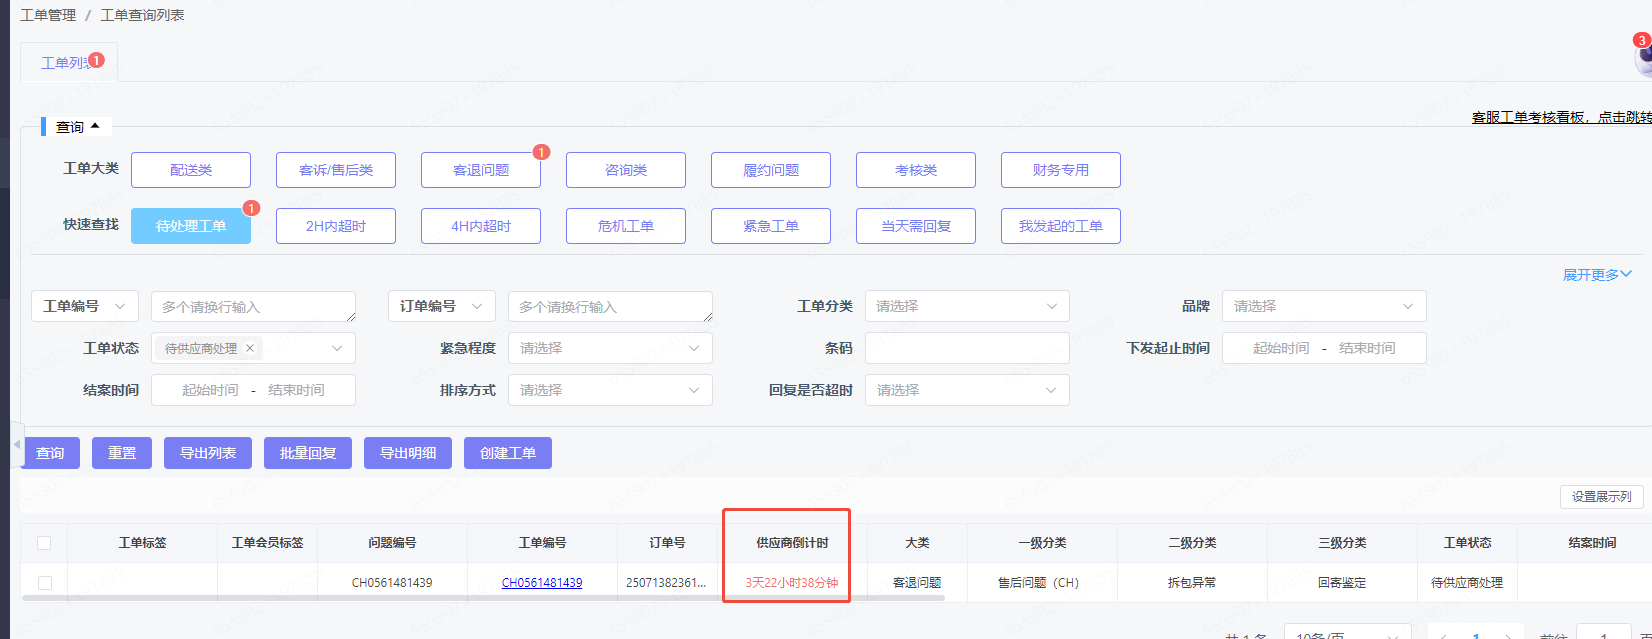1652x639 pixels.
Task: Expand more filters via 展开更多
Action: [1596, 275]
